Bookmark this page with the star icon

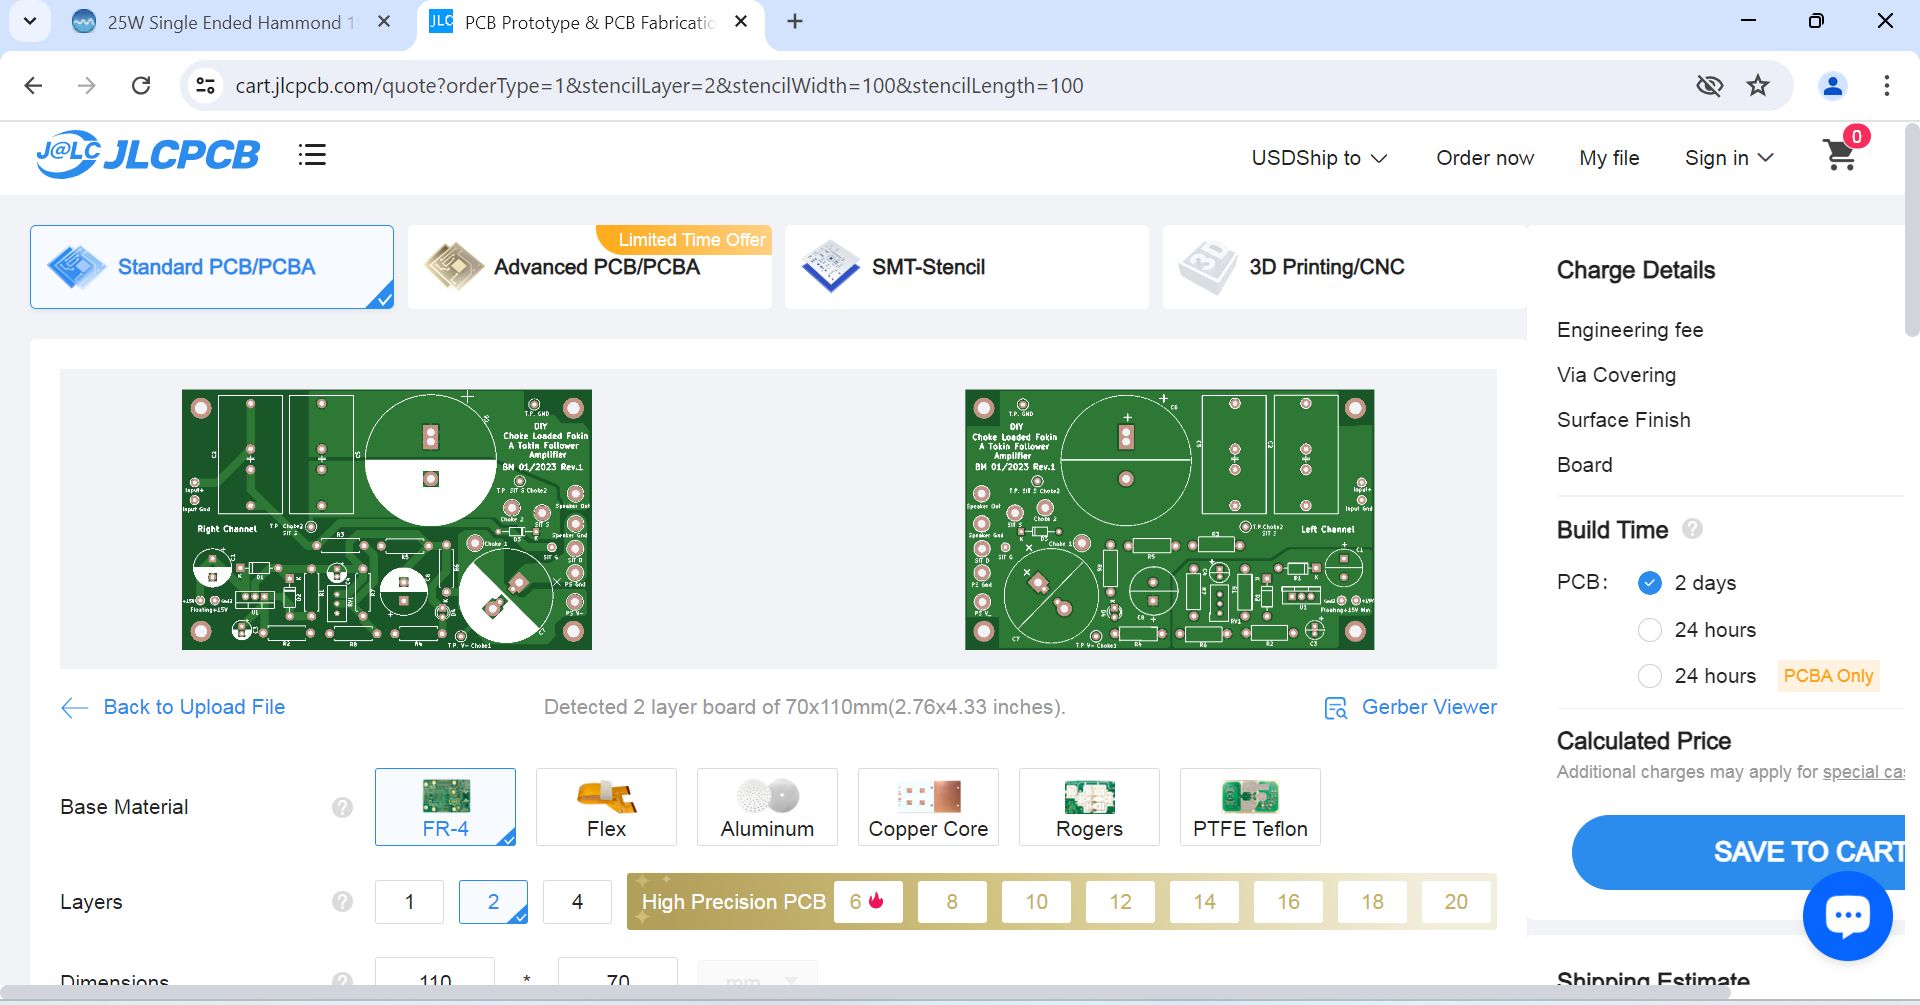click(1758, 86)
